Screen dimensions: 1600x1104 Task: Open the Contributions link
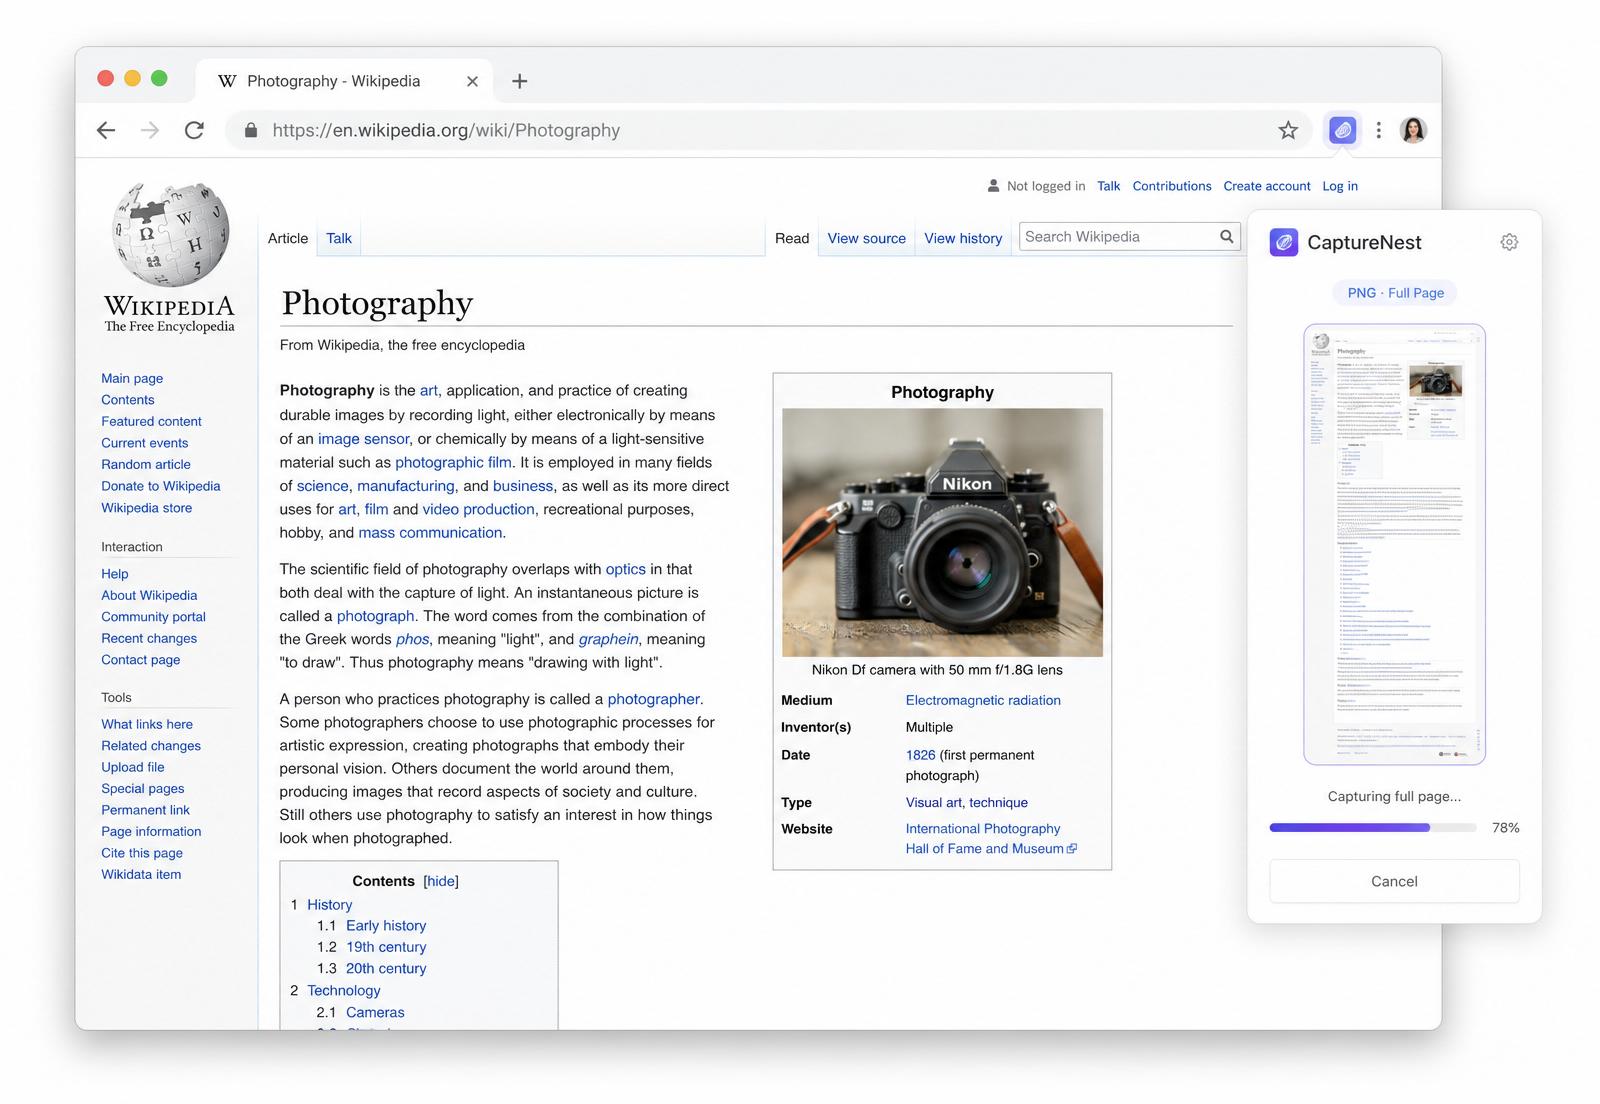coord(1172,186)
